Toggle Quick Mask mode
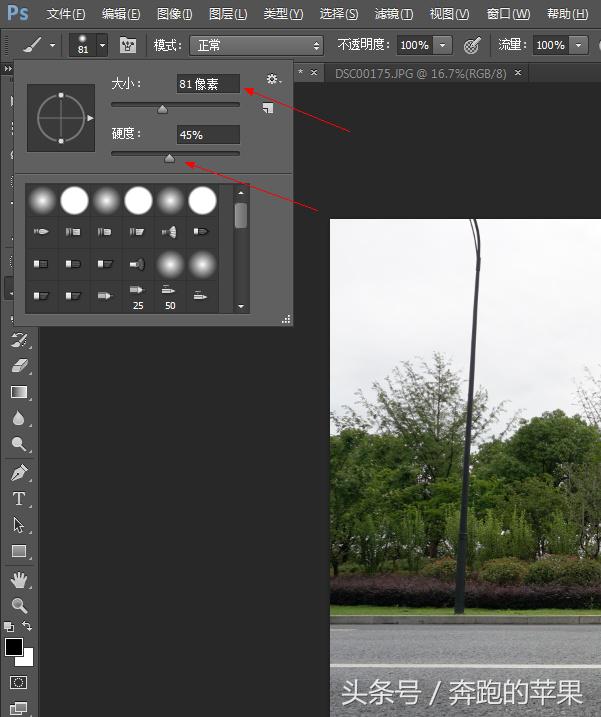The width and height of the screenshot is (601, 717). pyautogui.click(x=18, y=683)
